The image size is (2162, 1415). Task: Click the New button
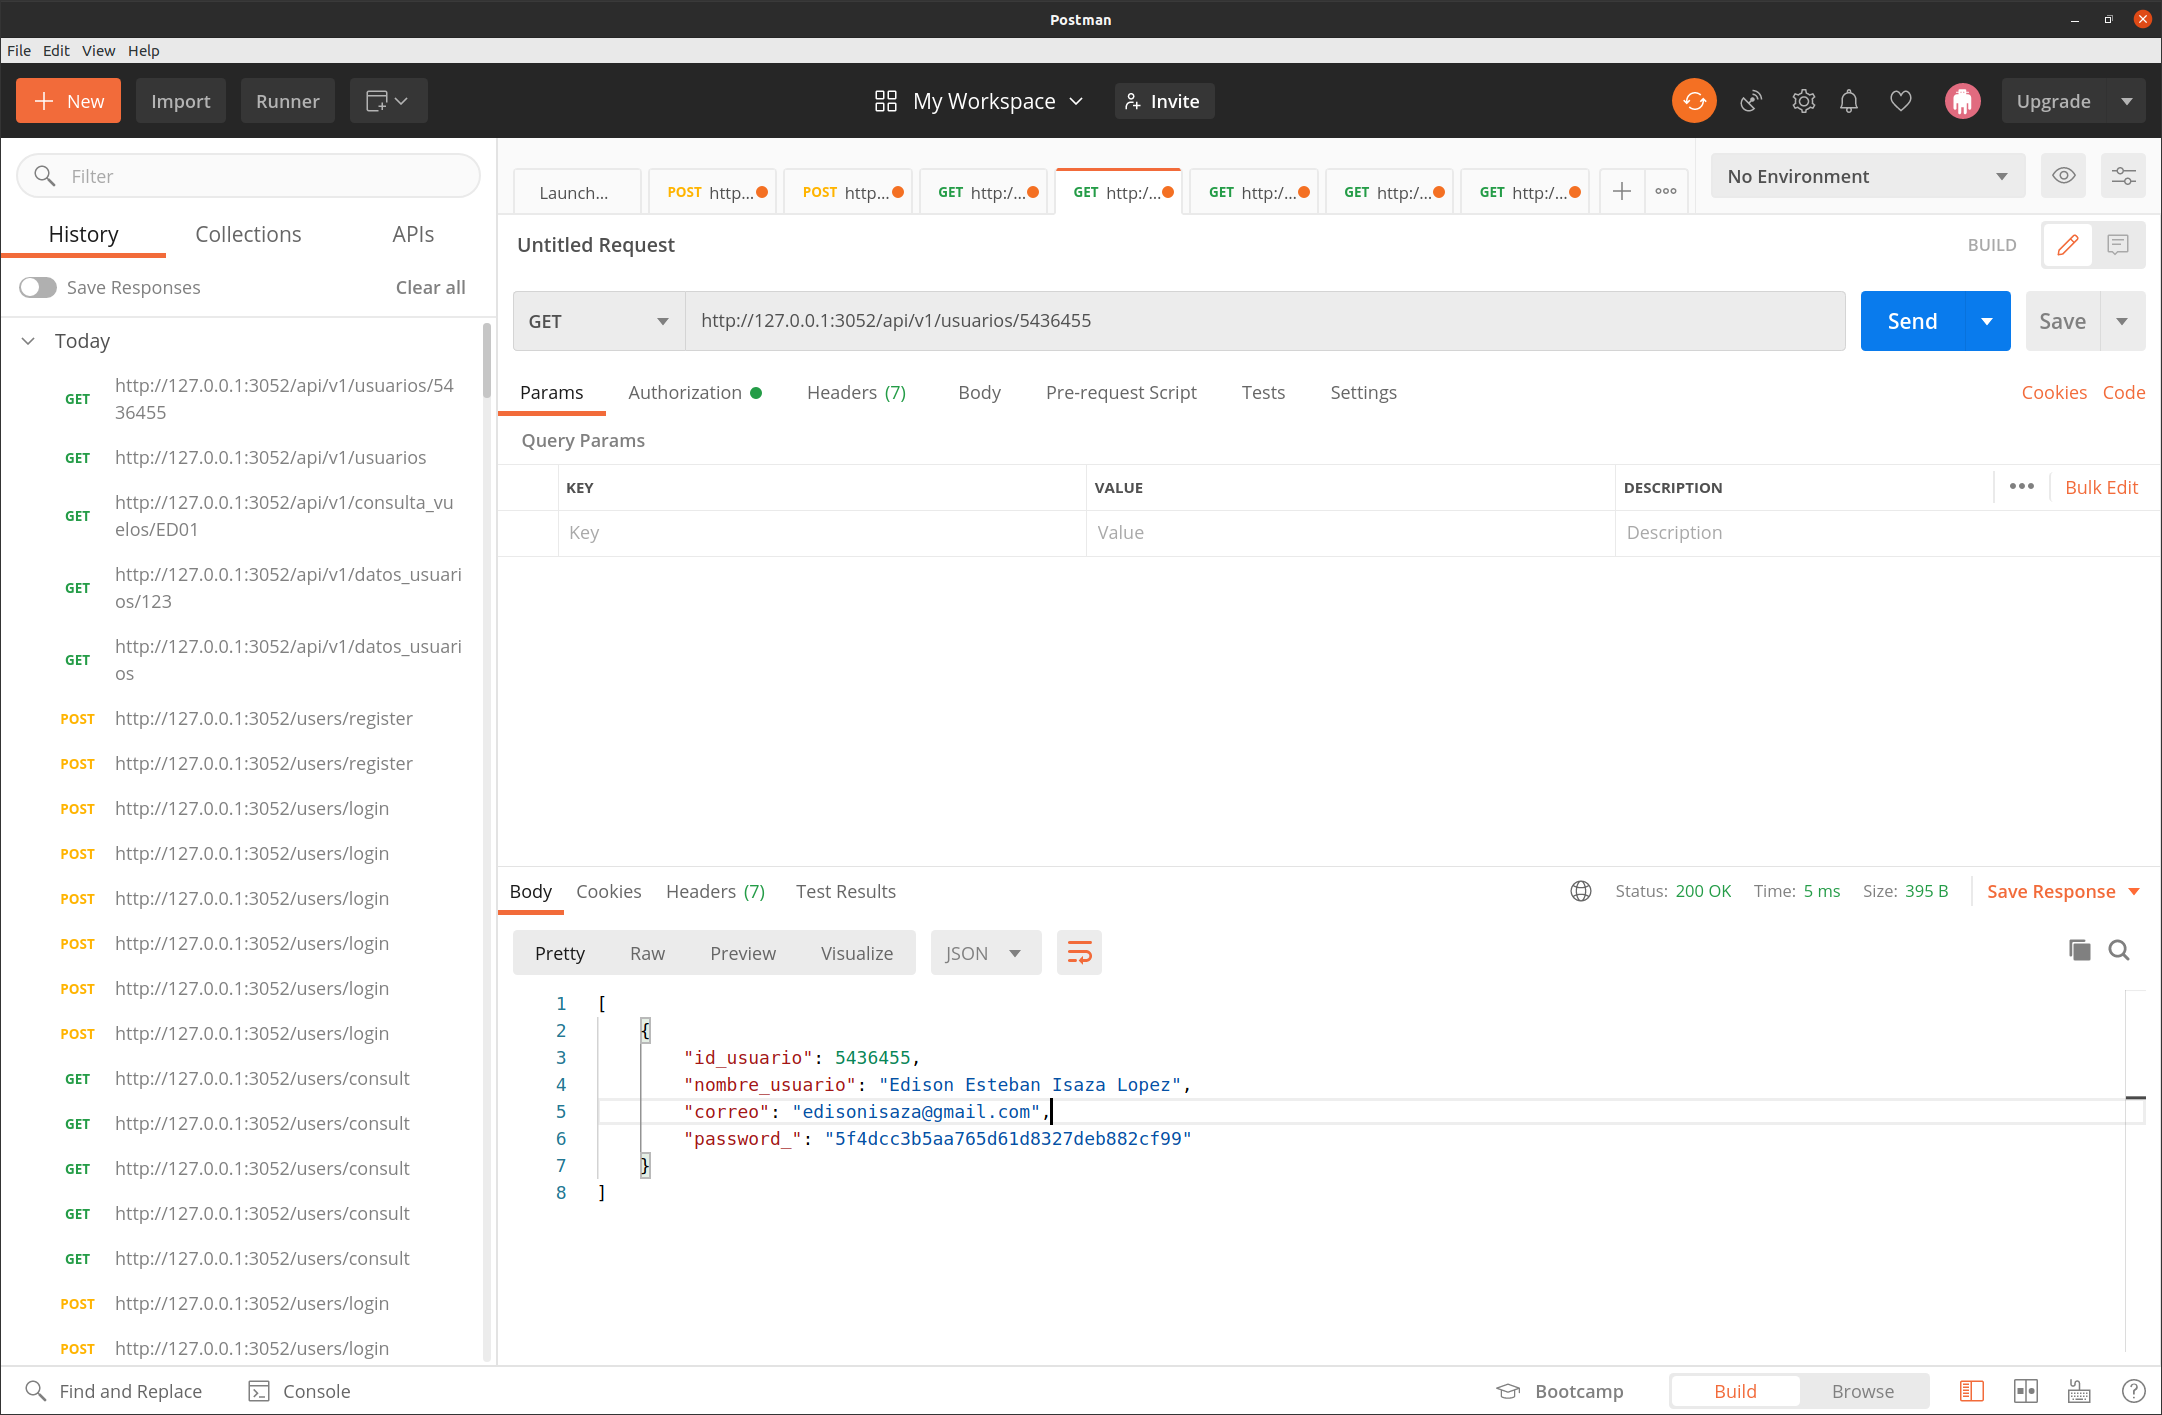click(68, 101)
